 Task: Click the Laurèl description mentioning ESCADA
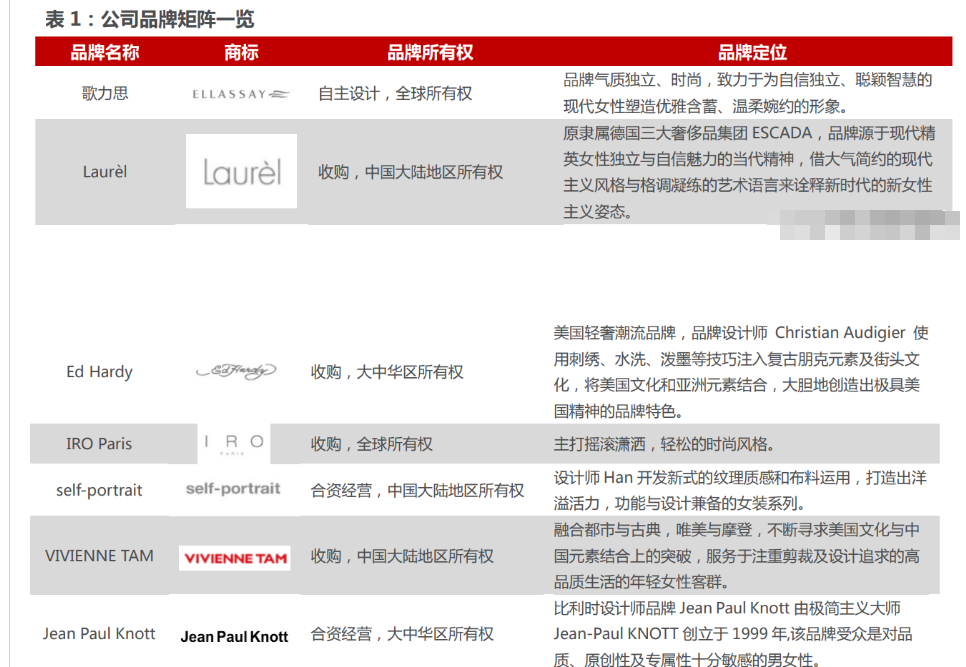749,172
